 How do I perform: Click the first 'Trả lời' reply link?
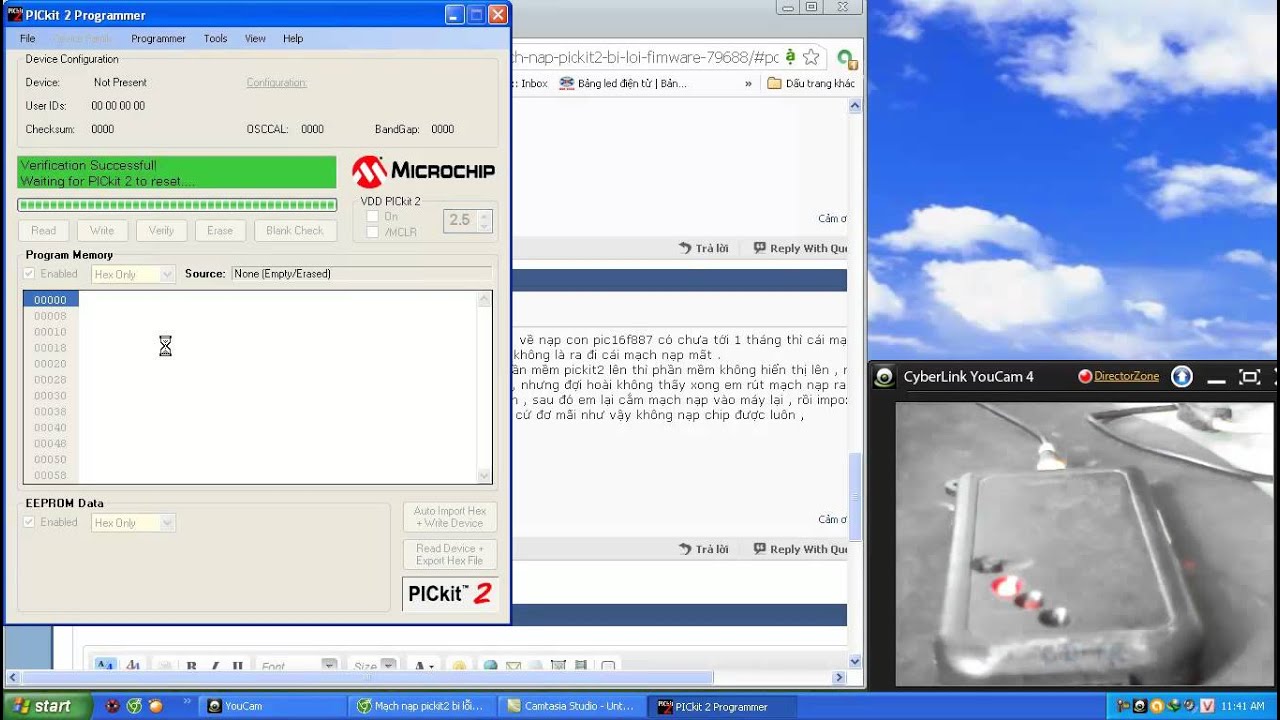pyautogui.click(x=704, y=248)
